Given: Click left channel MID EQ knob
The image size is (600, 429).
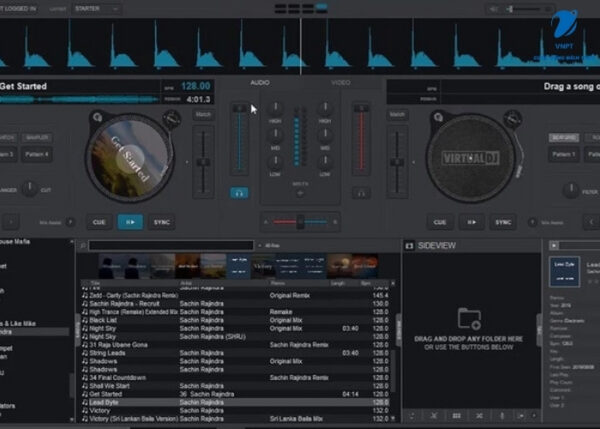Looking at the screenshot, I should [275, 135].
